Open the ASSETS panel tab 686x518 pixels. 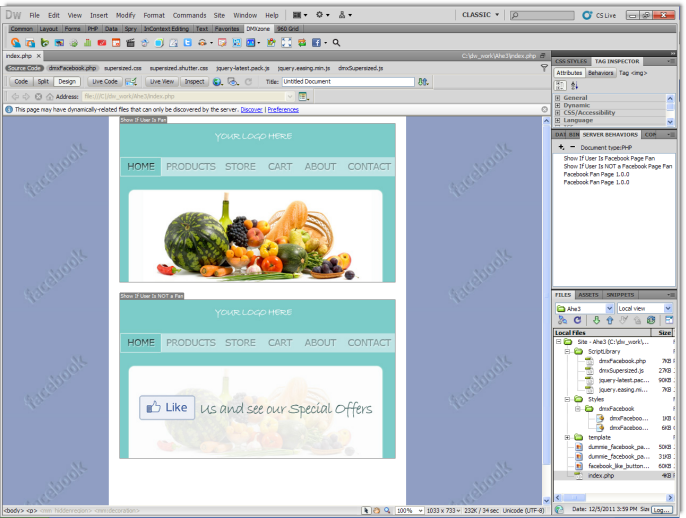[x=588, y=295]
